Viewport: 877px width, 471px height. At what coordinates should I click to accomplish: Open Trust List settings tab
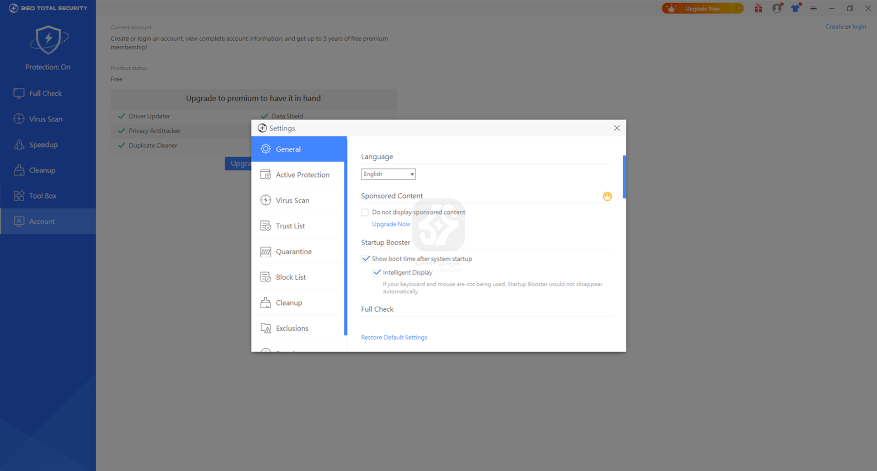point(298,226)
